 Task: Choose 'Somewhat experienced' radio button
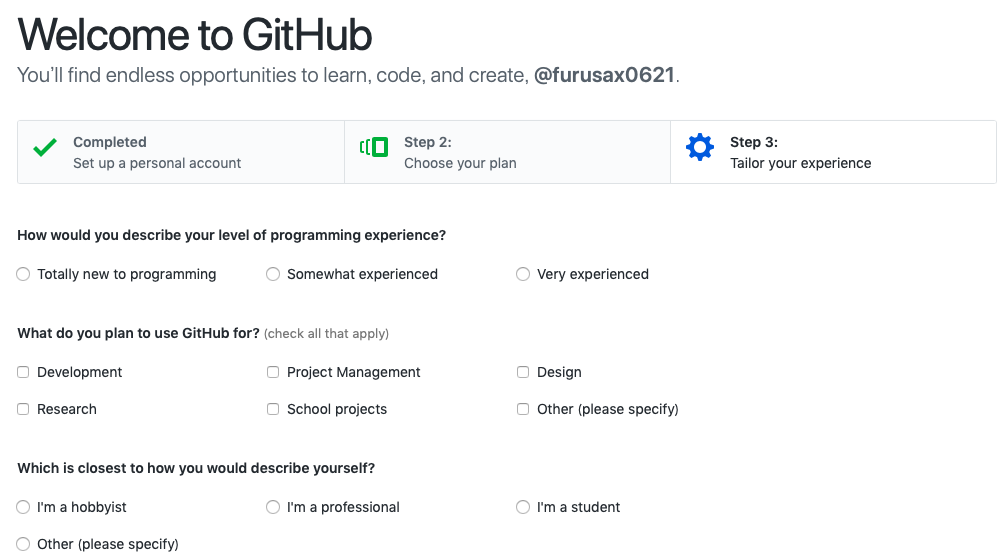pyautogui.click(x=273, y=274)
